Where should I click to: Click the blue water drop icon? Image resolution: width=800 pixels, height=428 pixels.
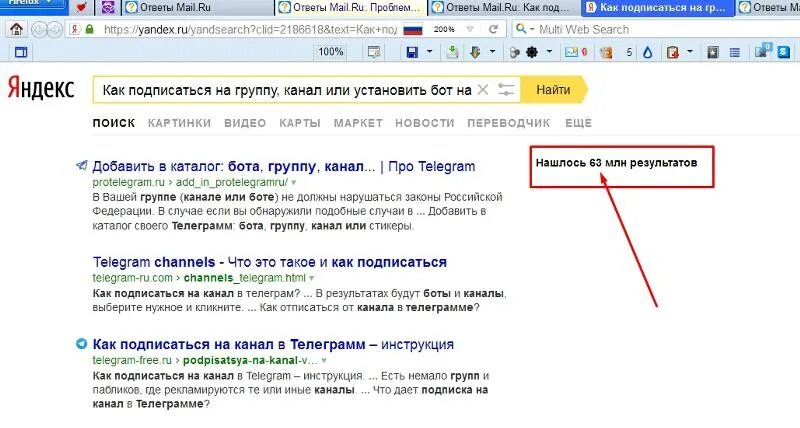point(647,52)
